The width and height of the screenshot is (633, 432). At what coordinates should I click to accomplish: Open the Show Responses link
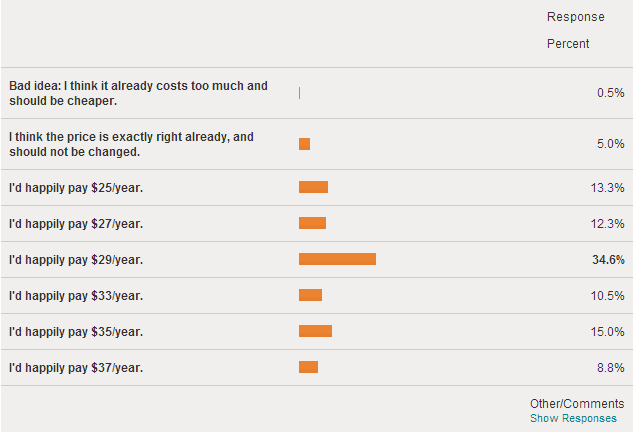click(573, 418)
